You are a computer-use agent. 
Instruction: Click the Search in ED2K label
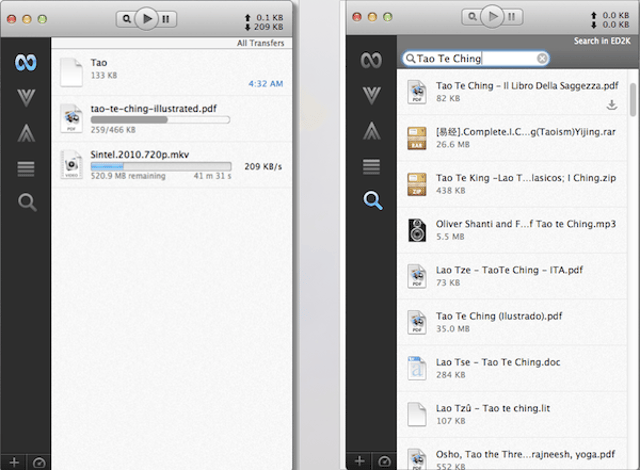[602, 41]
